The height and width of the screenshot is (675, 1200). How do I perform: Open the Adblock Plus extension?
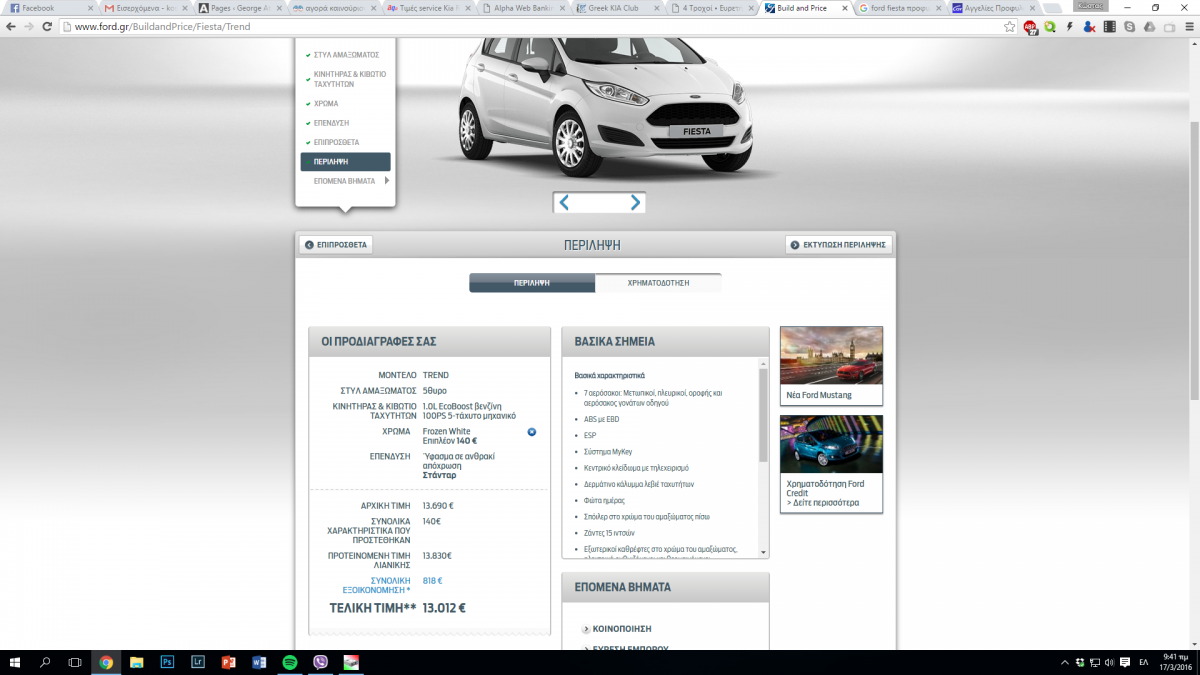pos(1031,27)
